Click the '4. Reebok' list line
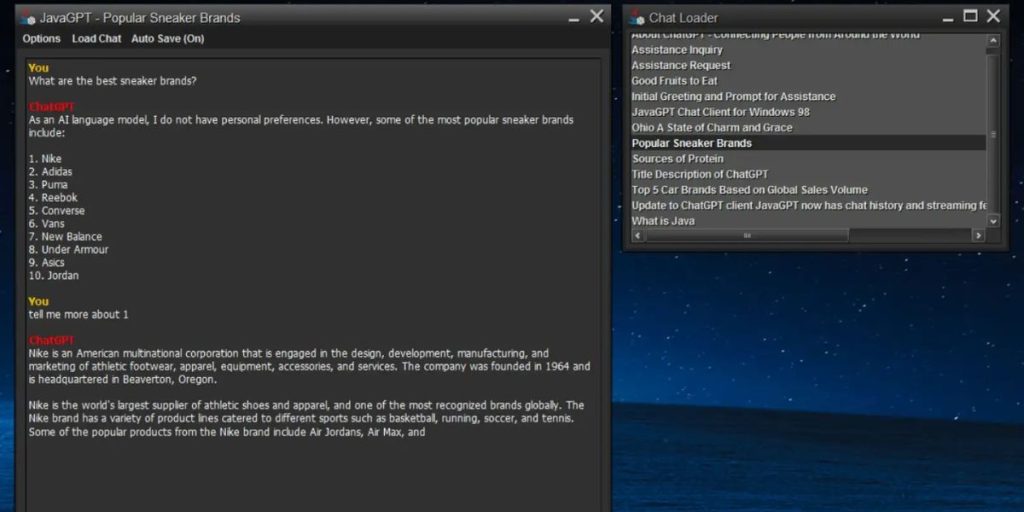 pos(53,197)
